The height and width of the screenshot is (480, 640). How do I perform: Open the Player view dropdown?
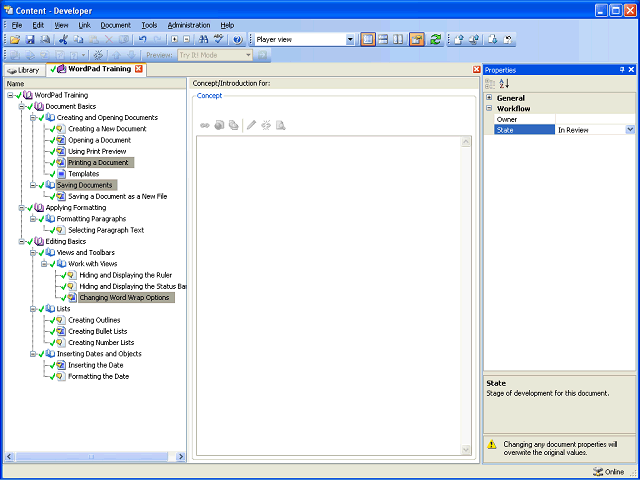[x=350, y=40]
